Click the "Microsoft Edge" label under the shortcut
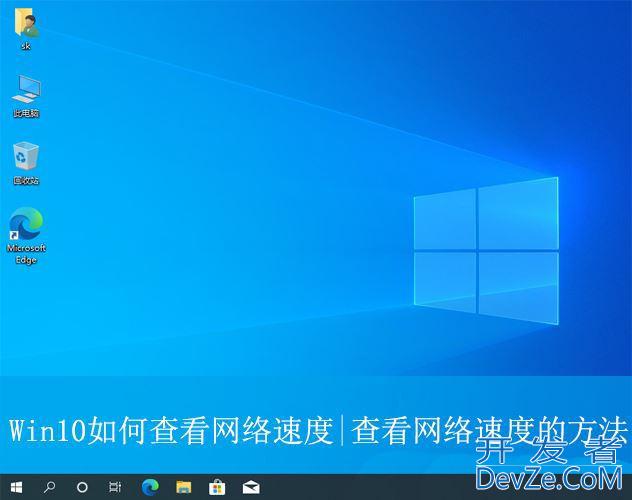 point(26,254)
